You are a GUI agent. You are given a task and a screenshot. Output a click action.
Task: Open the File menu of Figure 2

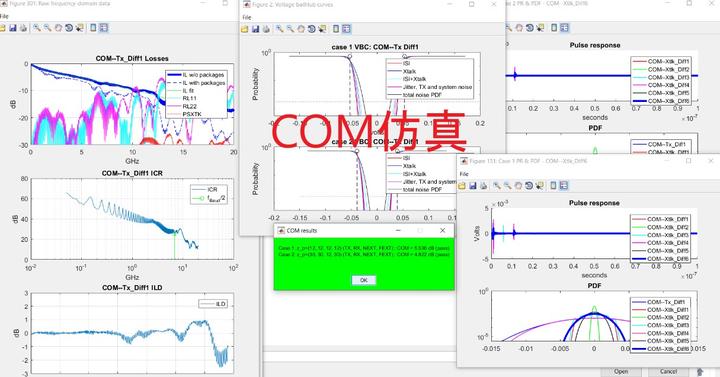[x=247, y=17]
